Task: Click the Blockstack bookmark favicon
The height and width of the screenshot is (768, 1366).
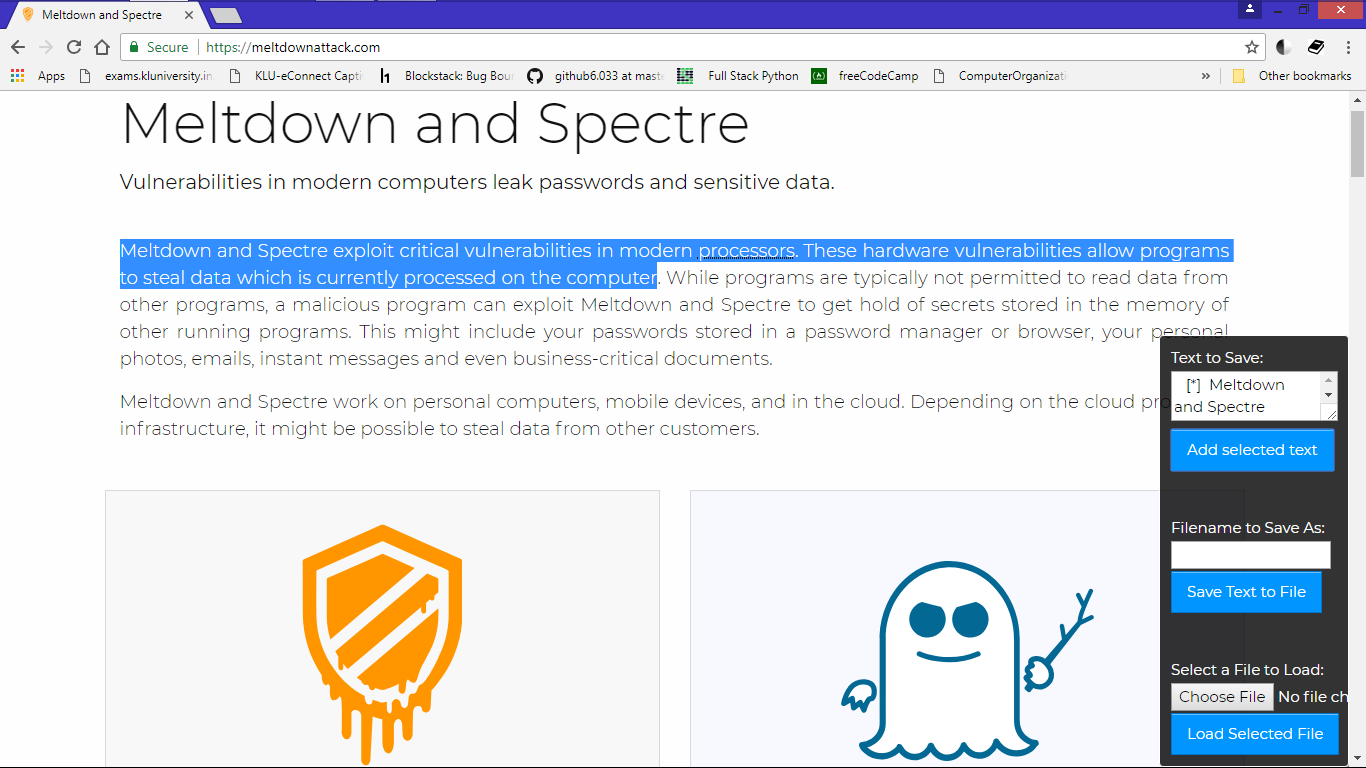Action: pyautogui.click(x=385, y=75)
